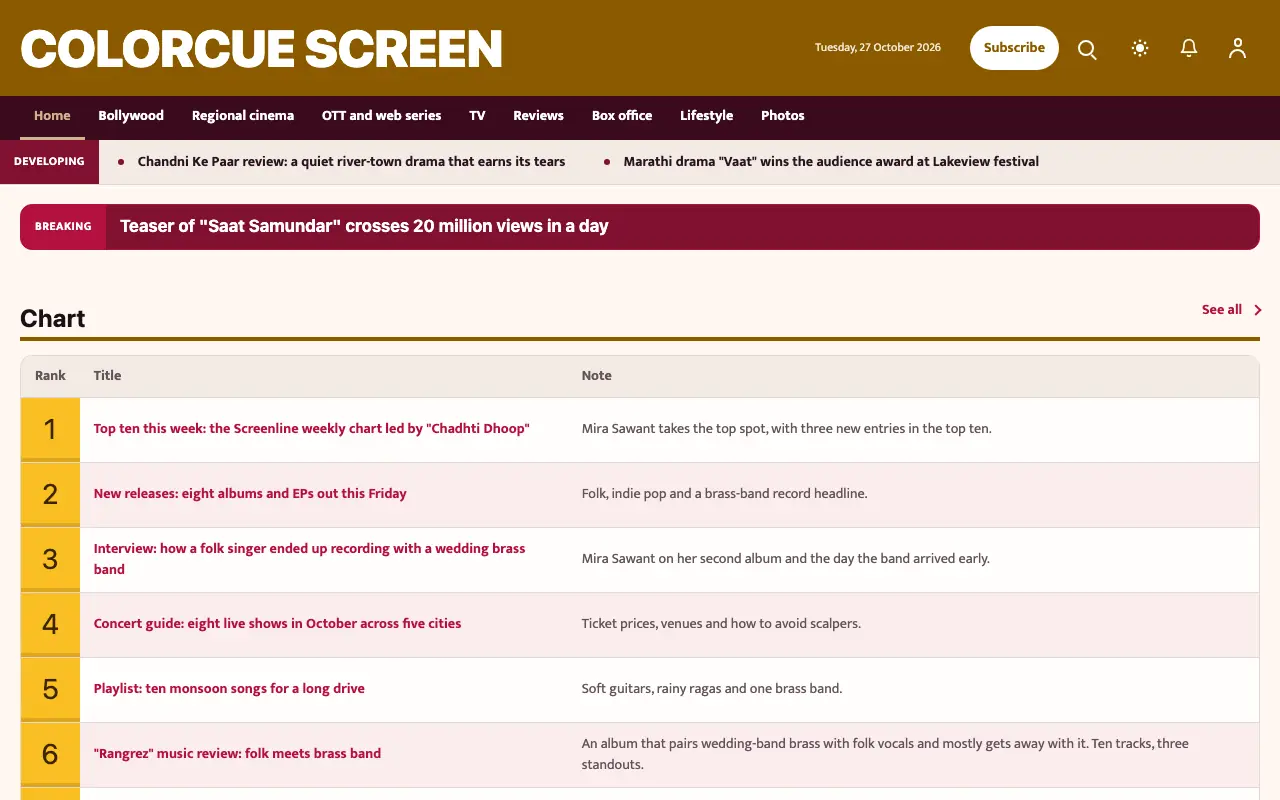Open the user account icon
The image size is (1280, 800).
[1238, 48]
